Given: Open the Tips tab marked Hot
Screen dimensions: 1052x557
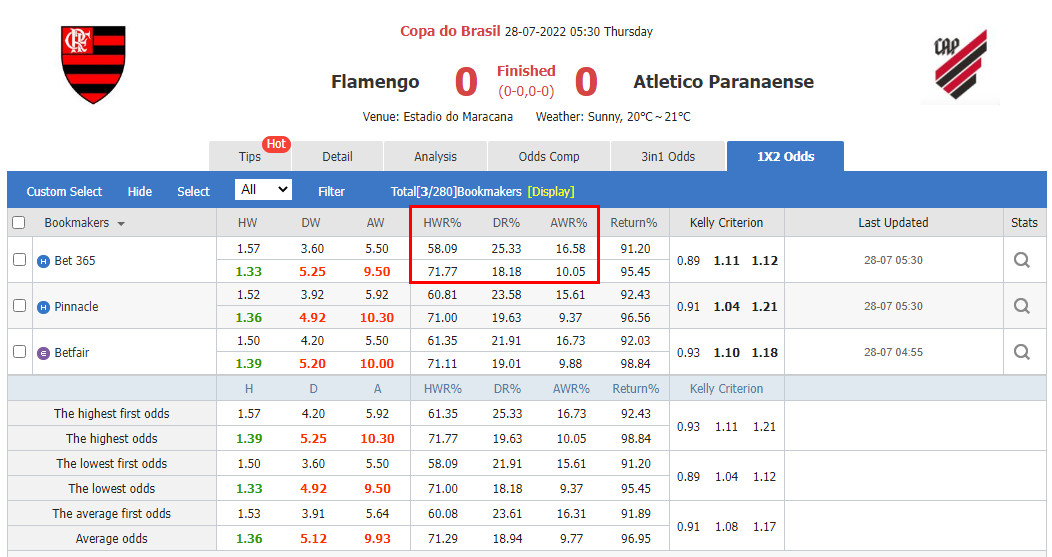Looking at the screenshot, I should [x=250, y=156].
